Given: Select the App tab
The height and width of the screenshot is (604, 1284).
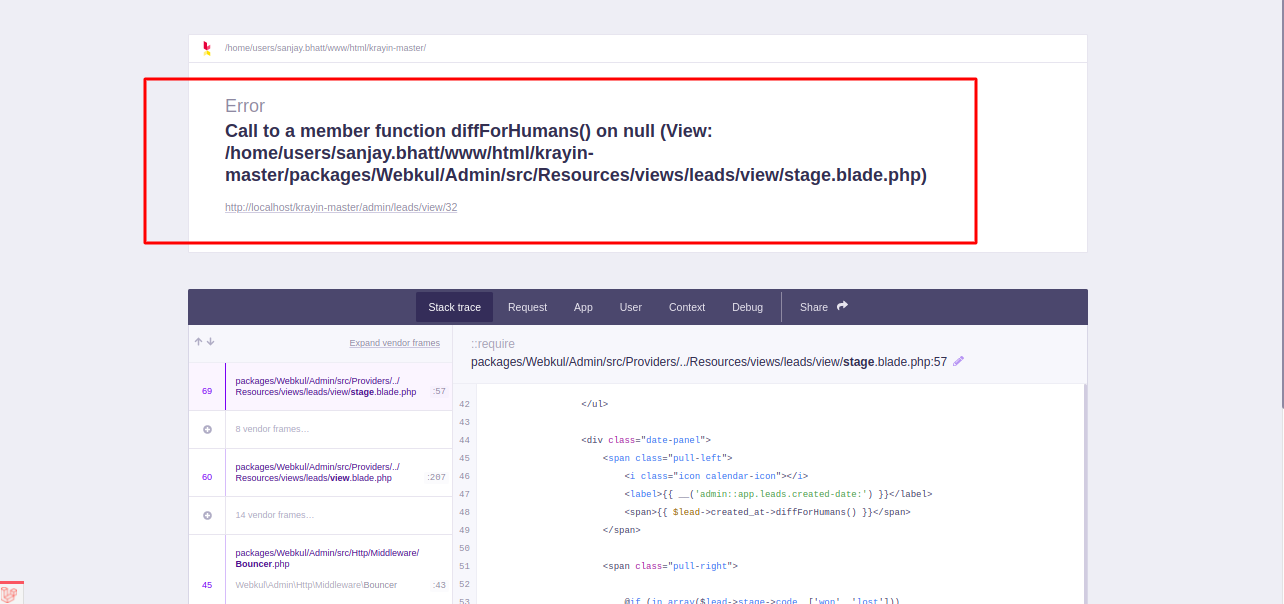Looking at the screenshot, I should [x=583, y=306].
